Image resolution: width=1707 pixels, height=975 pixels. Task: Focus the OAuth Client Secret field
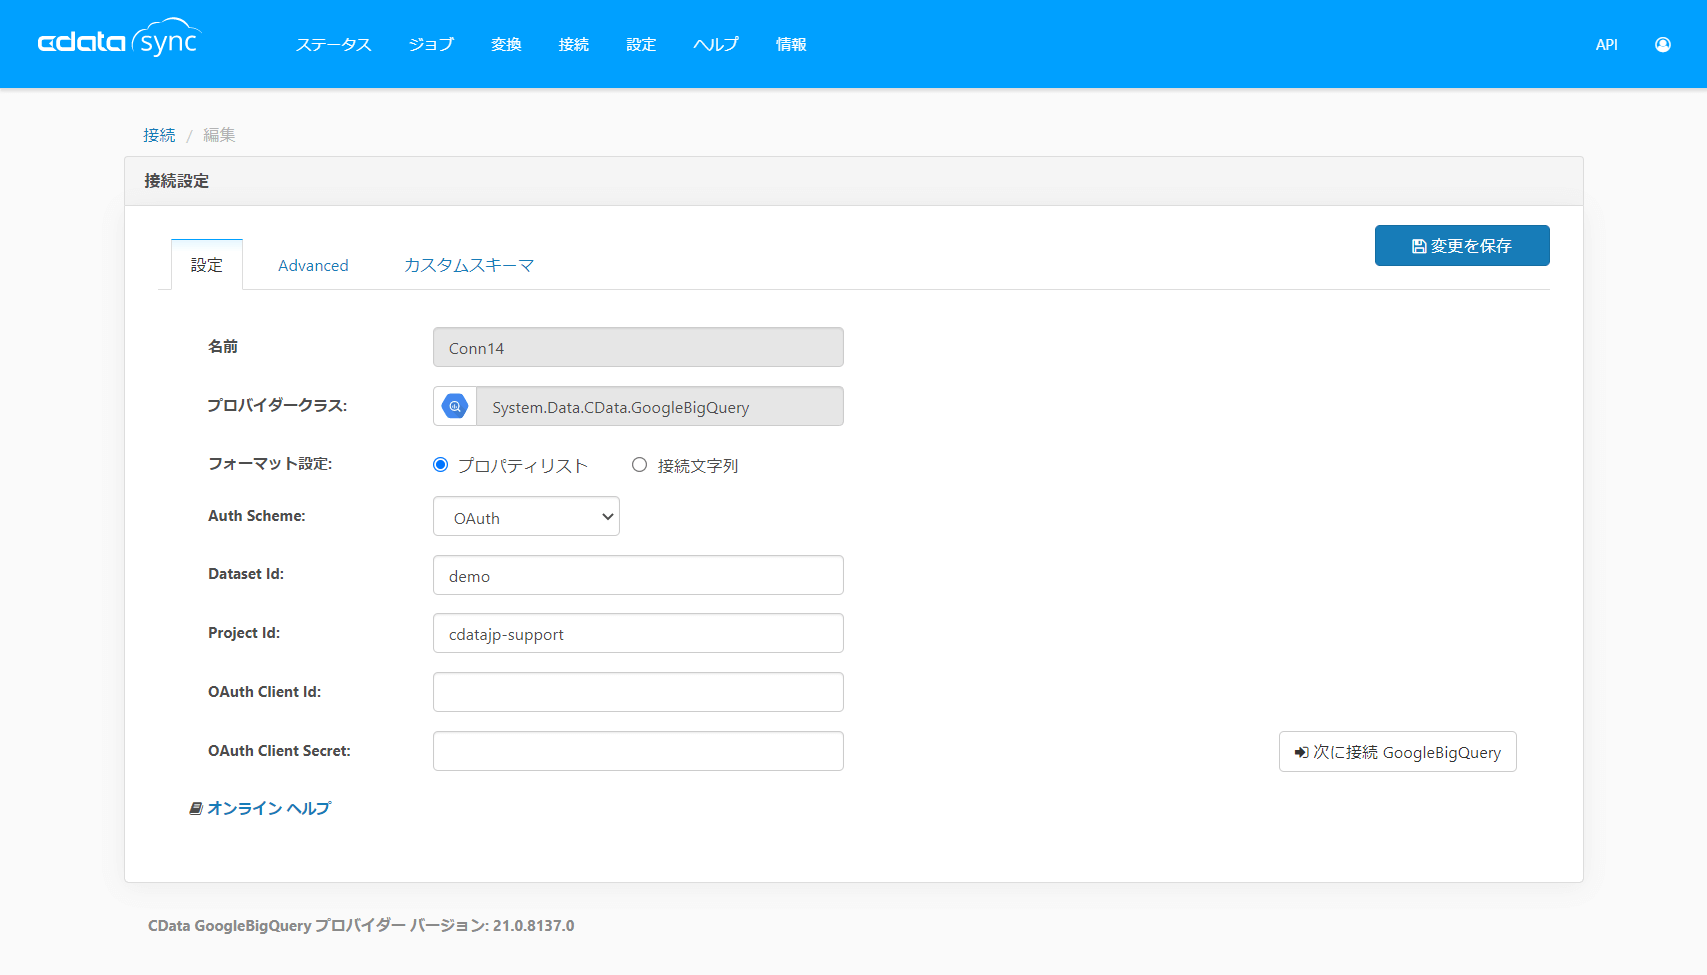(x=638, y=751)
